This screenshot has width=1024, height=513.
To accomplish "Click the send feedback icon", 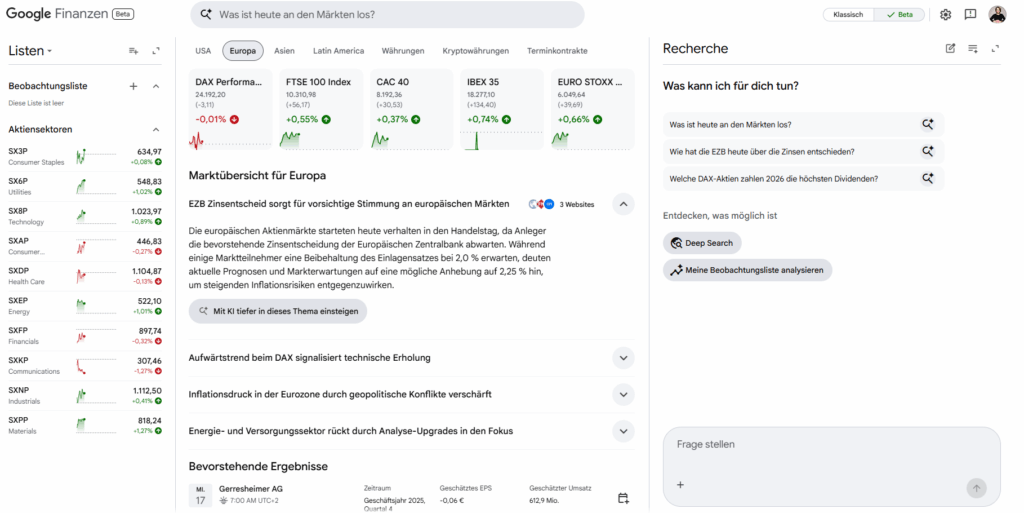I will [x=970, y=14].
